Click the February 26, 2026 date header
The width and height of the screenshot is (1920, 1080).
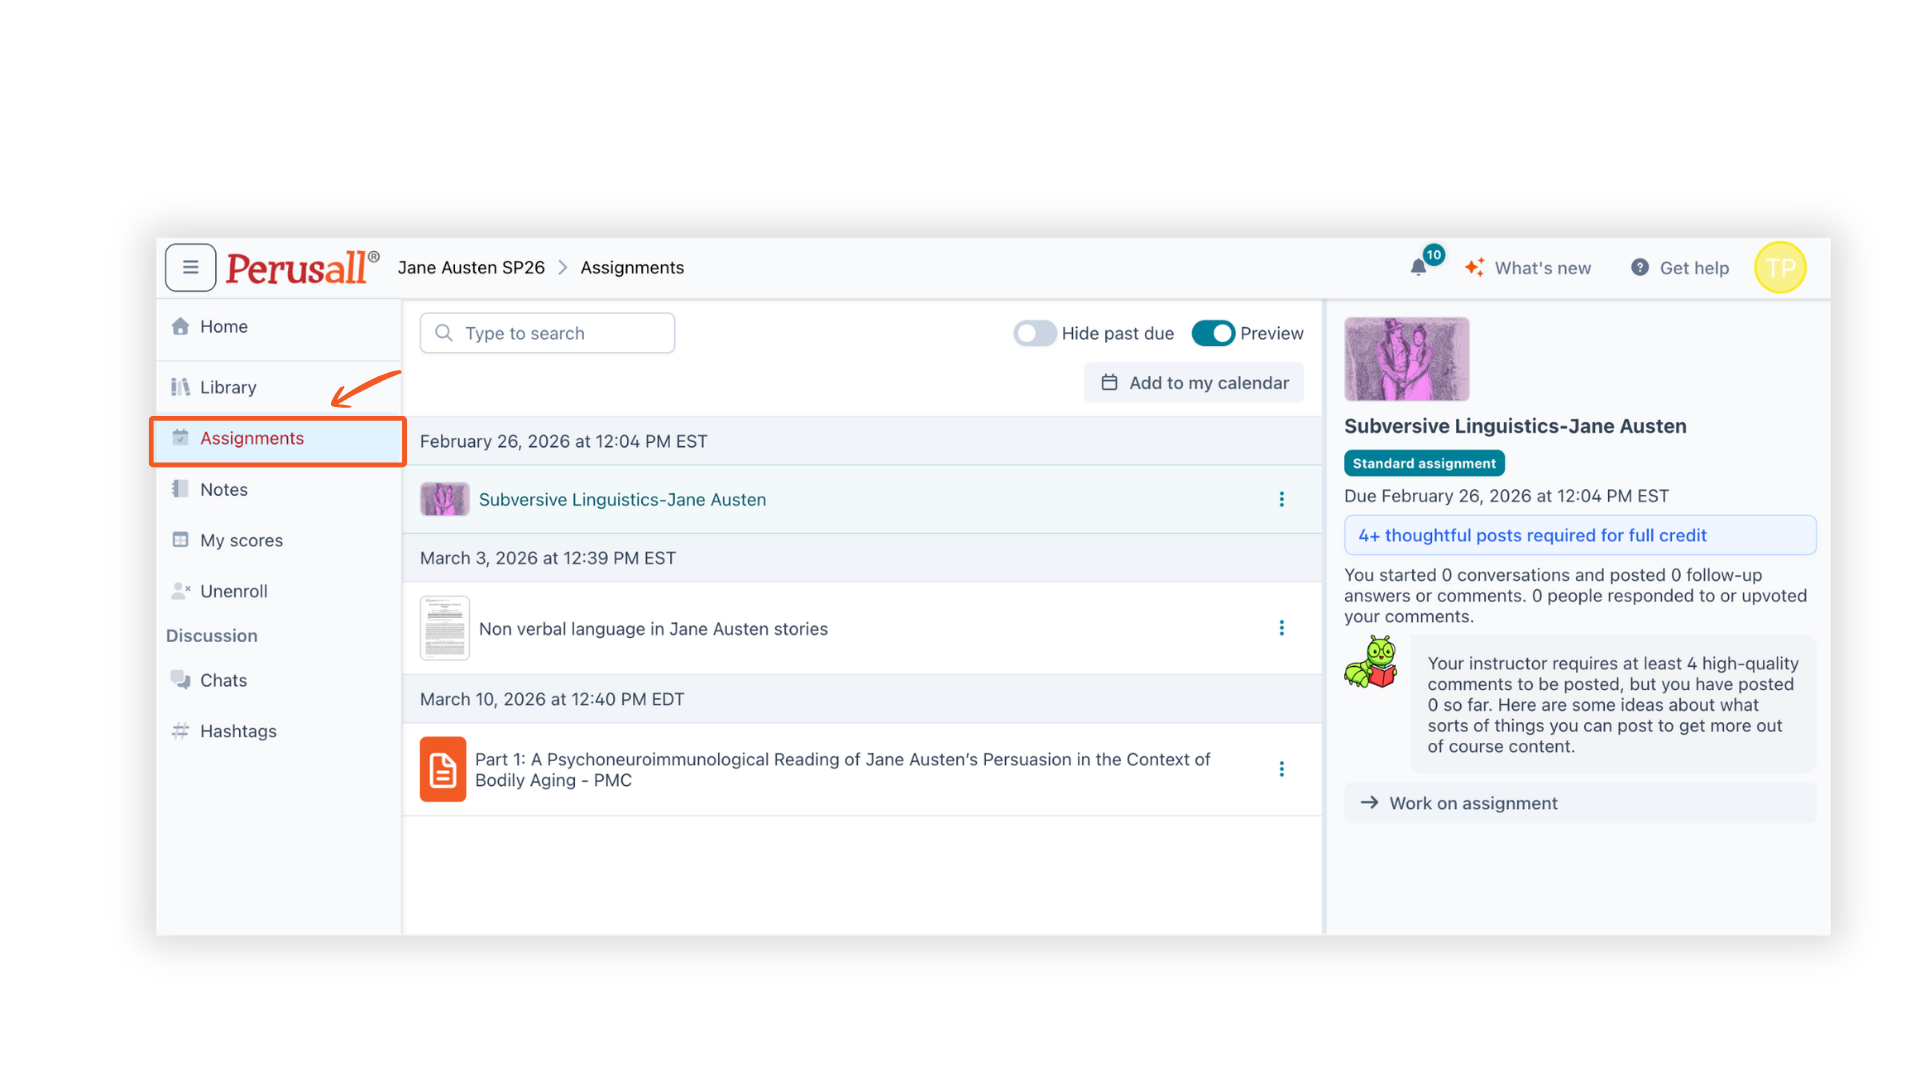point(563,442)
